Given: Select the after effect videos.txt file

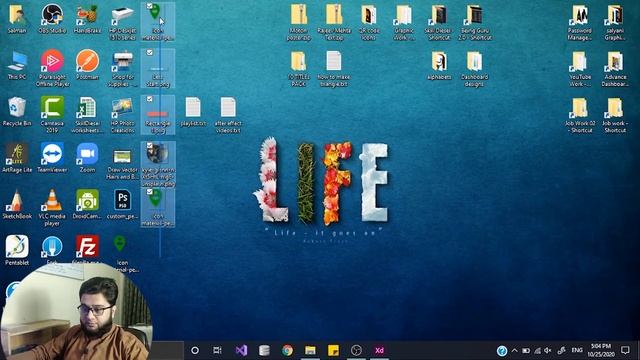Looking at the screenshot, I should point(228,115).
